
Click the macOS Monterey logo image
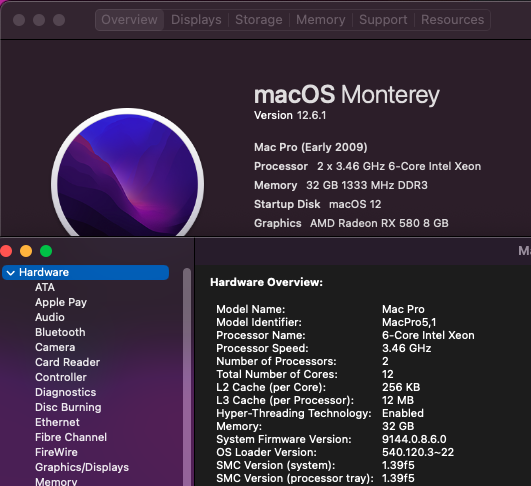(x=127, y=172)
